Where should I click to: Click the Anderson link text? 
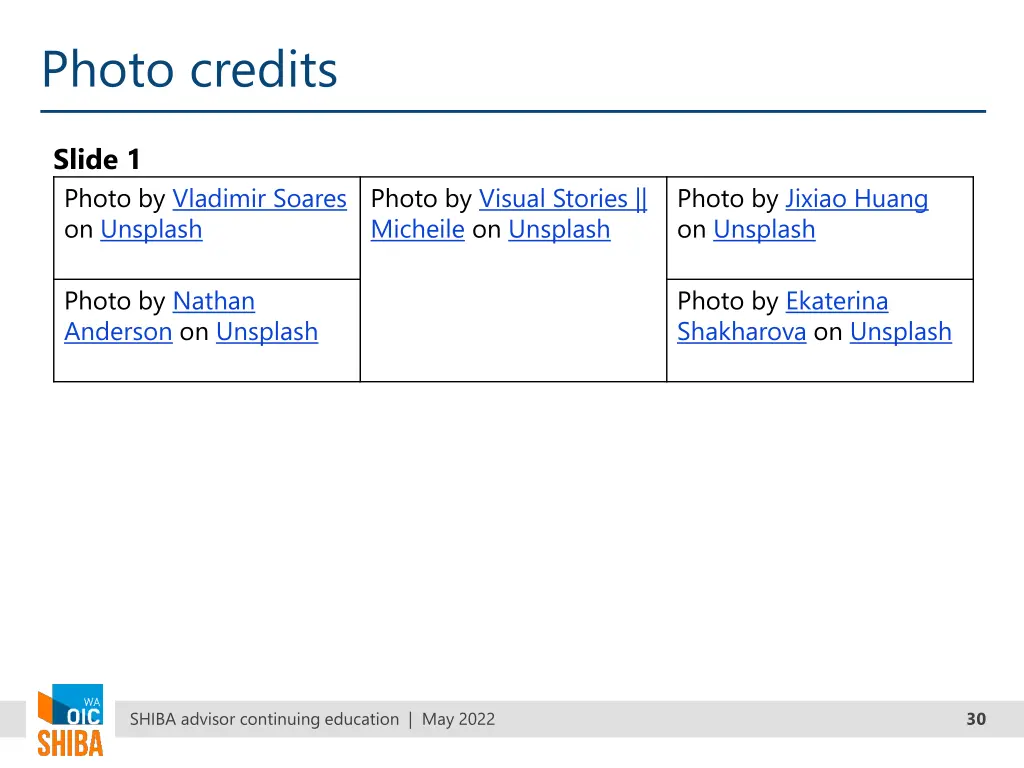pos(118,332)
